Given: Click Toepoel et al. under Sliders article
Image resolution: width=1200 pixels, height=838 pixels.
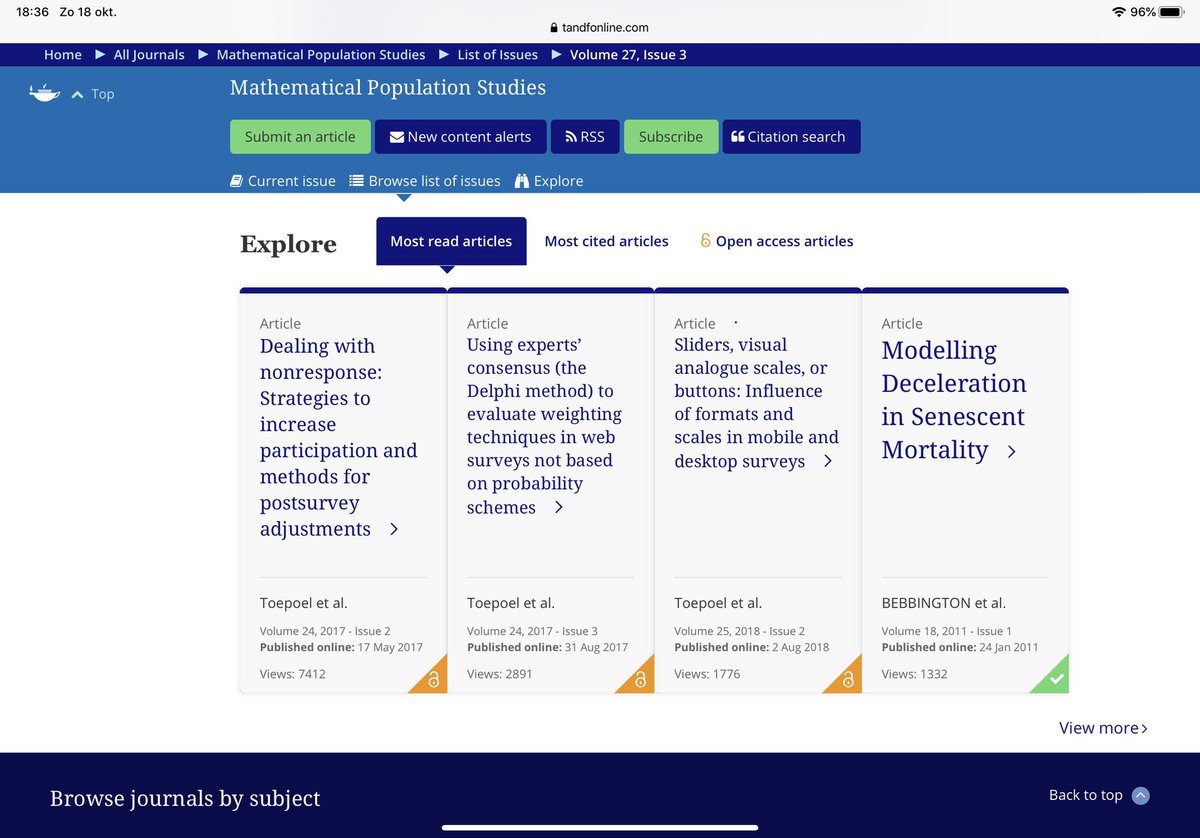Looking at the screenshot, I should click(x=718, y=603).
